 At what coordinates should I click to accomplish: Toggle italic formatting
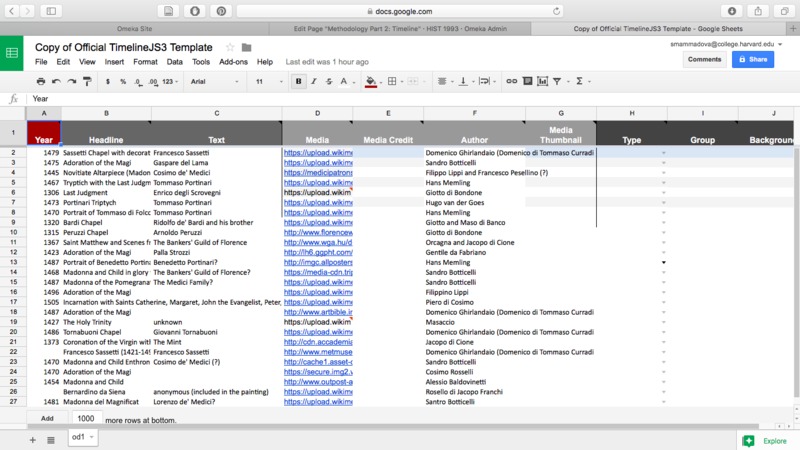click(314, 81)
